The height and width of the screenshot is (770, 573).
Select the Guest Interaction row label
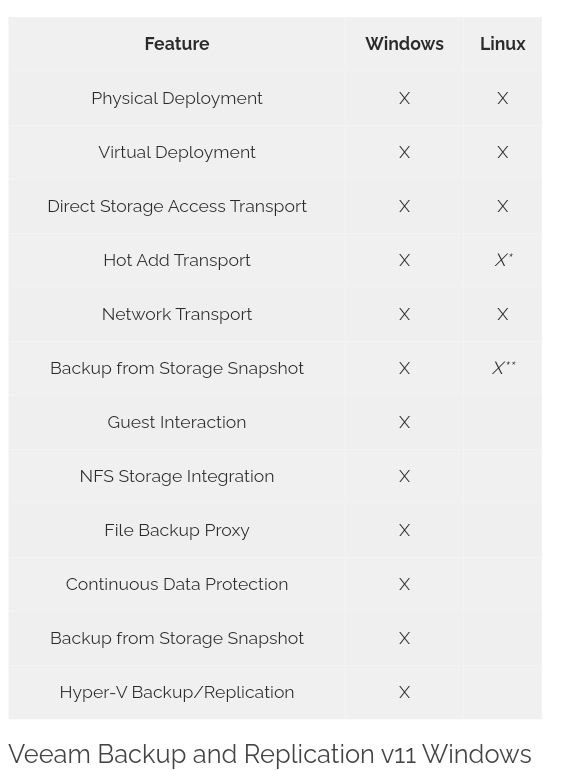click(x=177, y=422)
